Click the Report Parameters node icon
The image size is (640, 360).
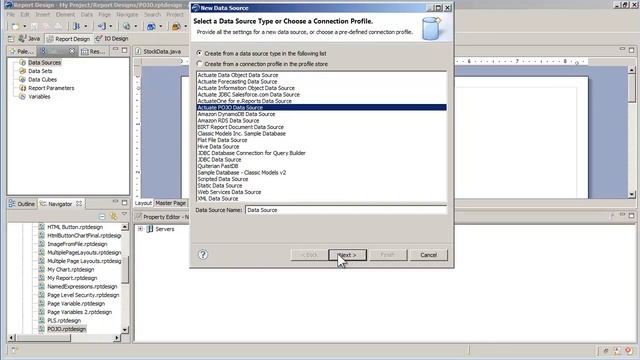pos(22,88)
